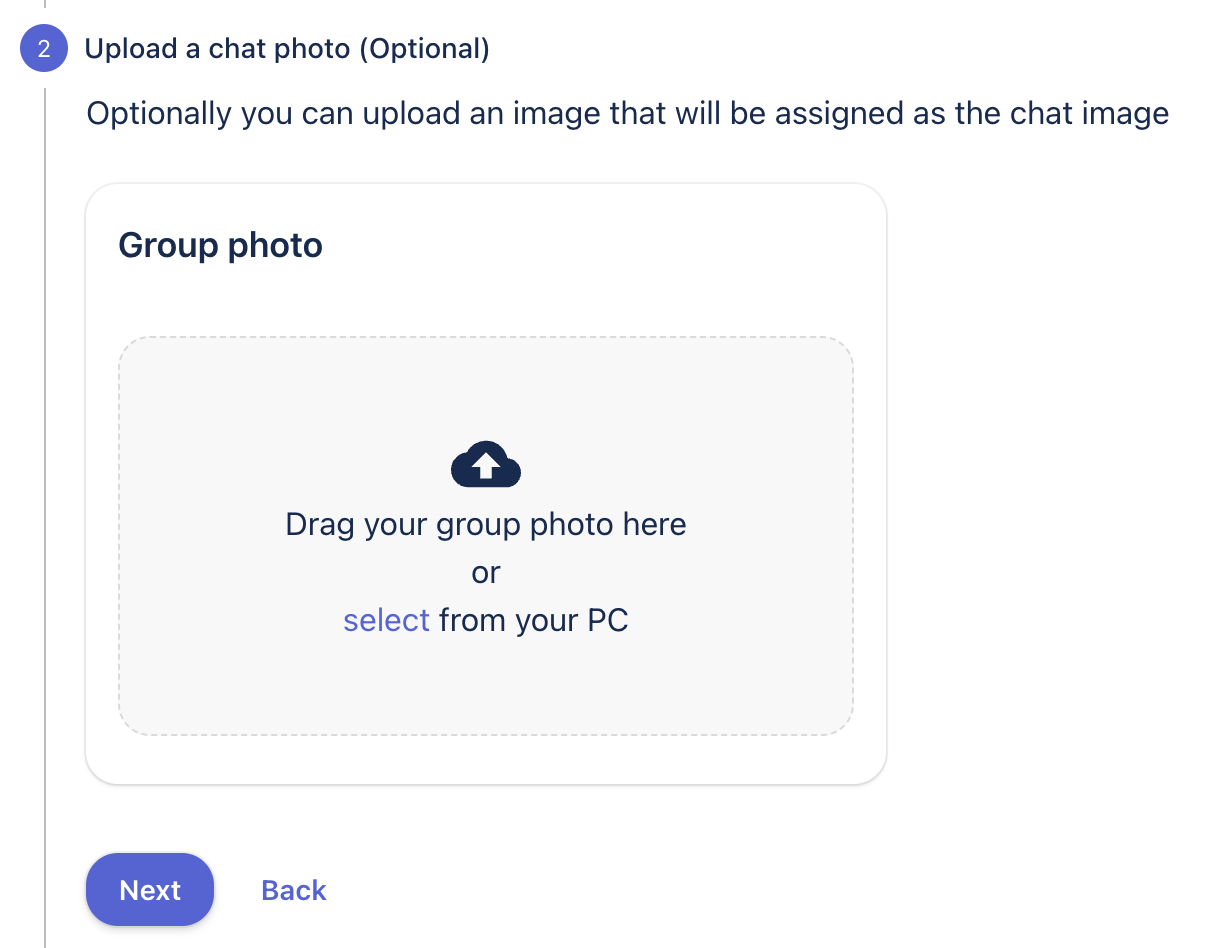This screenshot has width=1208, height=948.
Task: Click the "select" file link
Action: pos(386,620)
